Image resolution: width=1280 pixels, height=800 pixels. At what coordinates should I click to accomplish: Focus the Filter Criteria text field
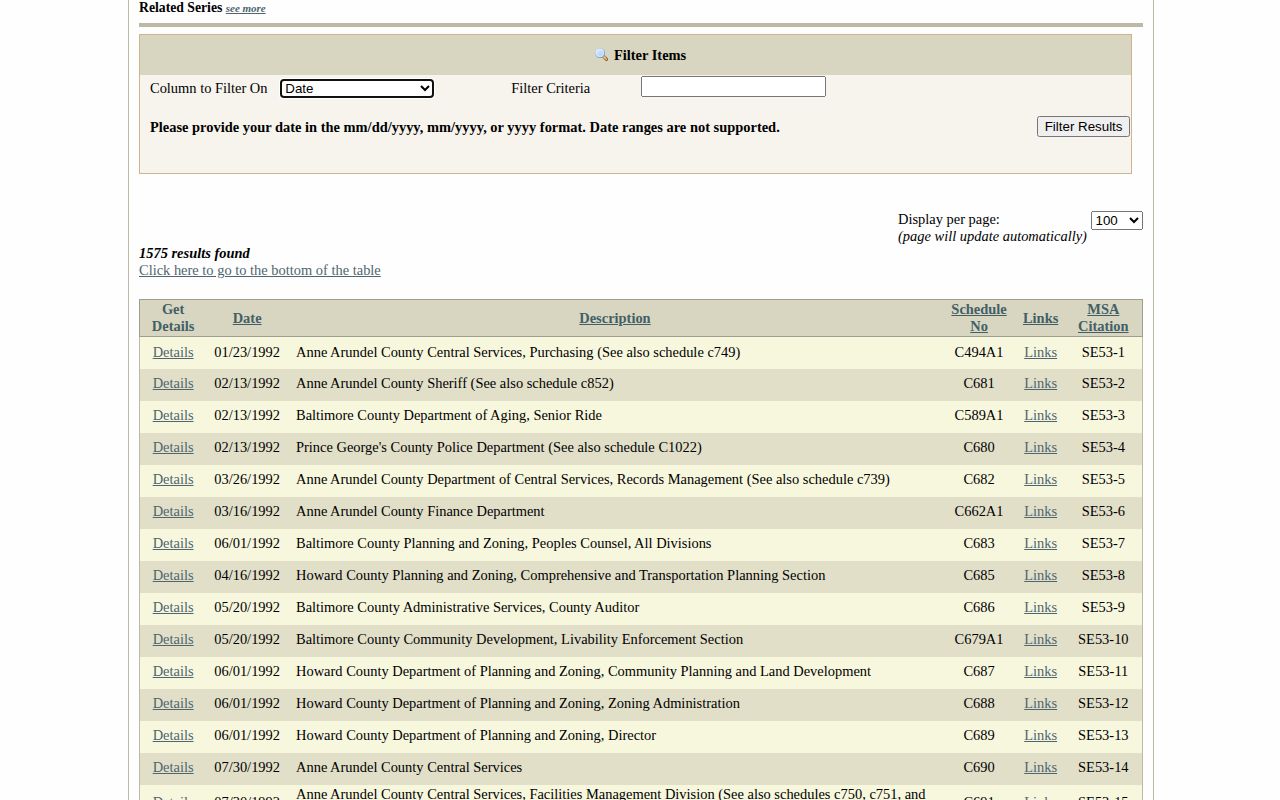[x=733, y=87]
